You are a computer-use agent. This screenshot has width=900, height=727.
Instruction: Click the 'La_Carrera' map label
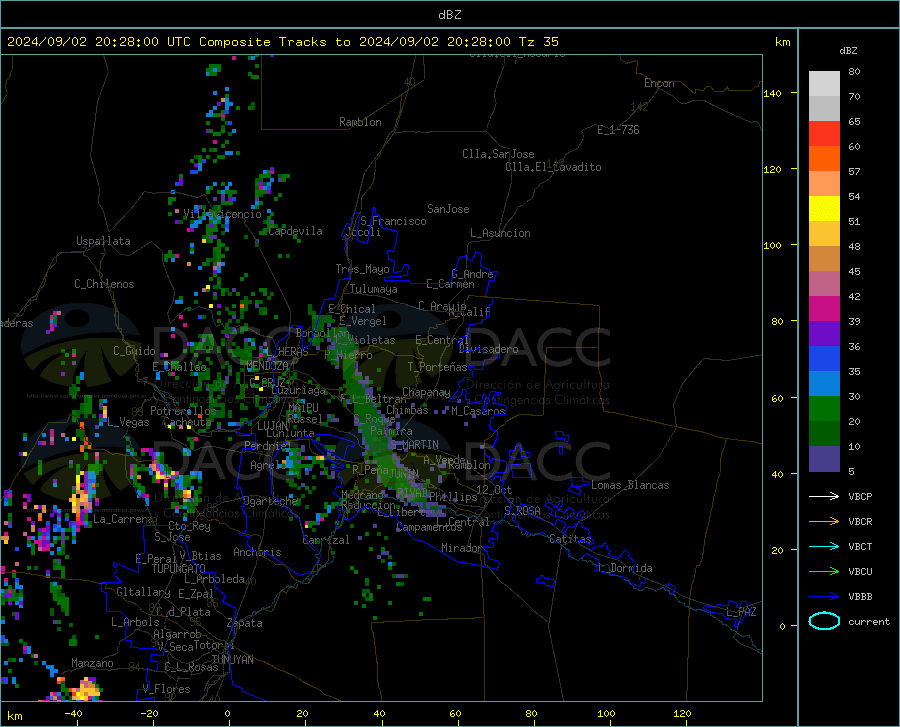[123, 519]
